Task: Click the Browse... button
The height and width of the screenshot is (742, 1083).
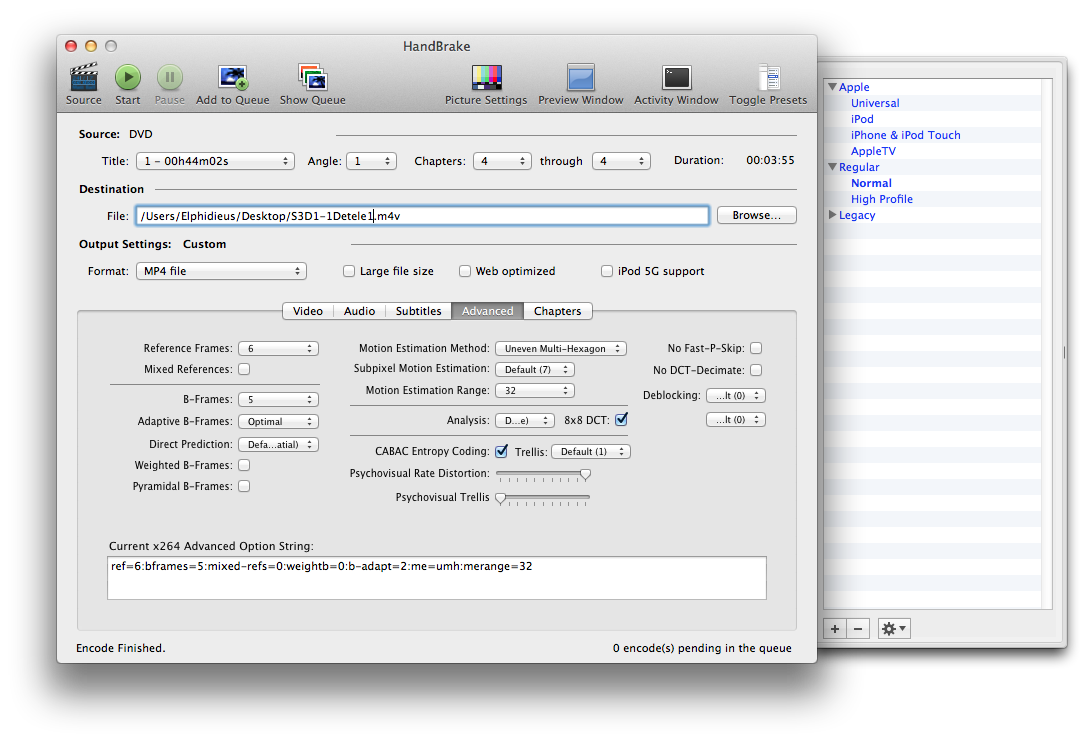Action: click(x=756, y=216)
